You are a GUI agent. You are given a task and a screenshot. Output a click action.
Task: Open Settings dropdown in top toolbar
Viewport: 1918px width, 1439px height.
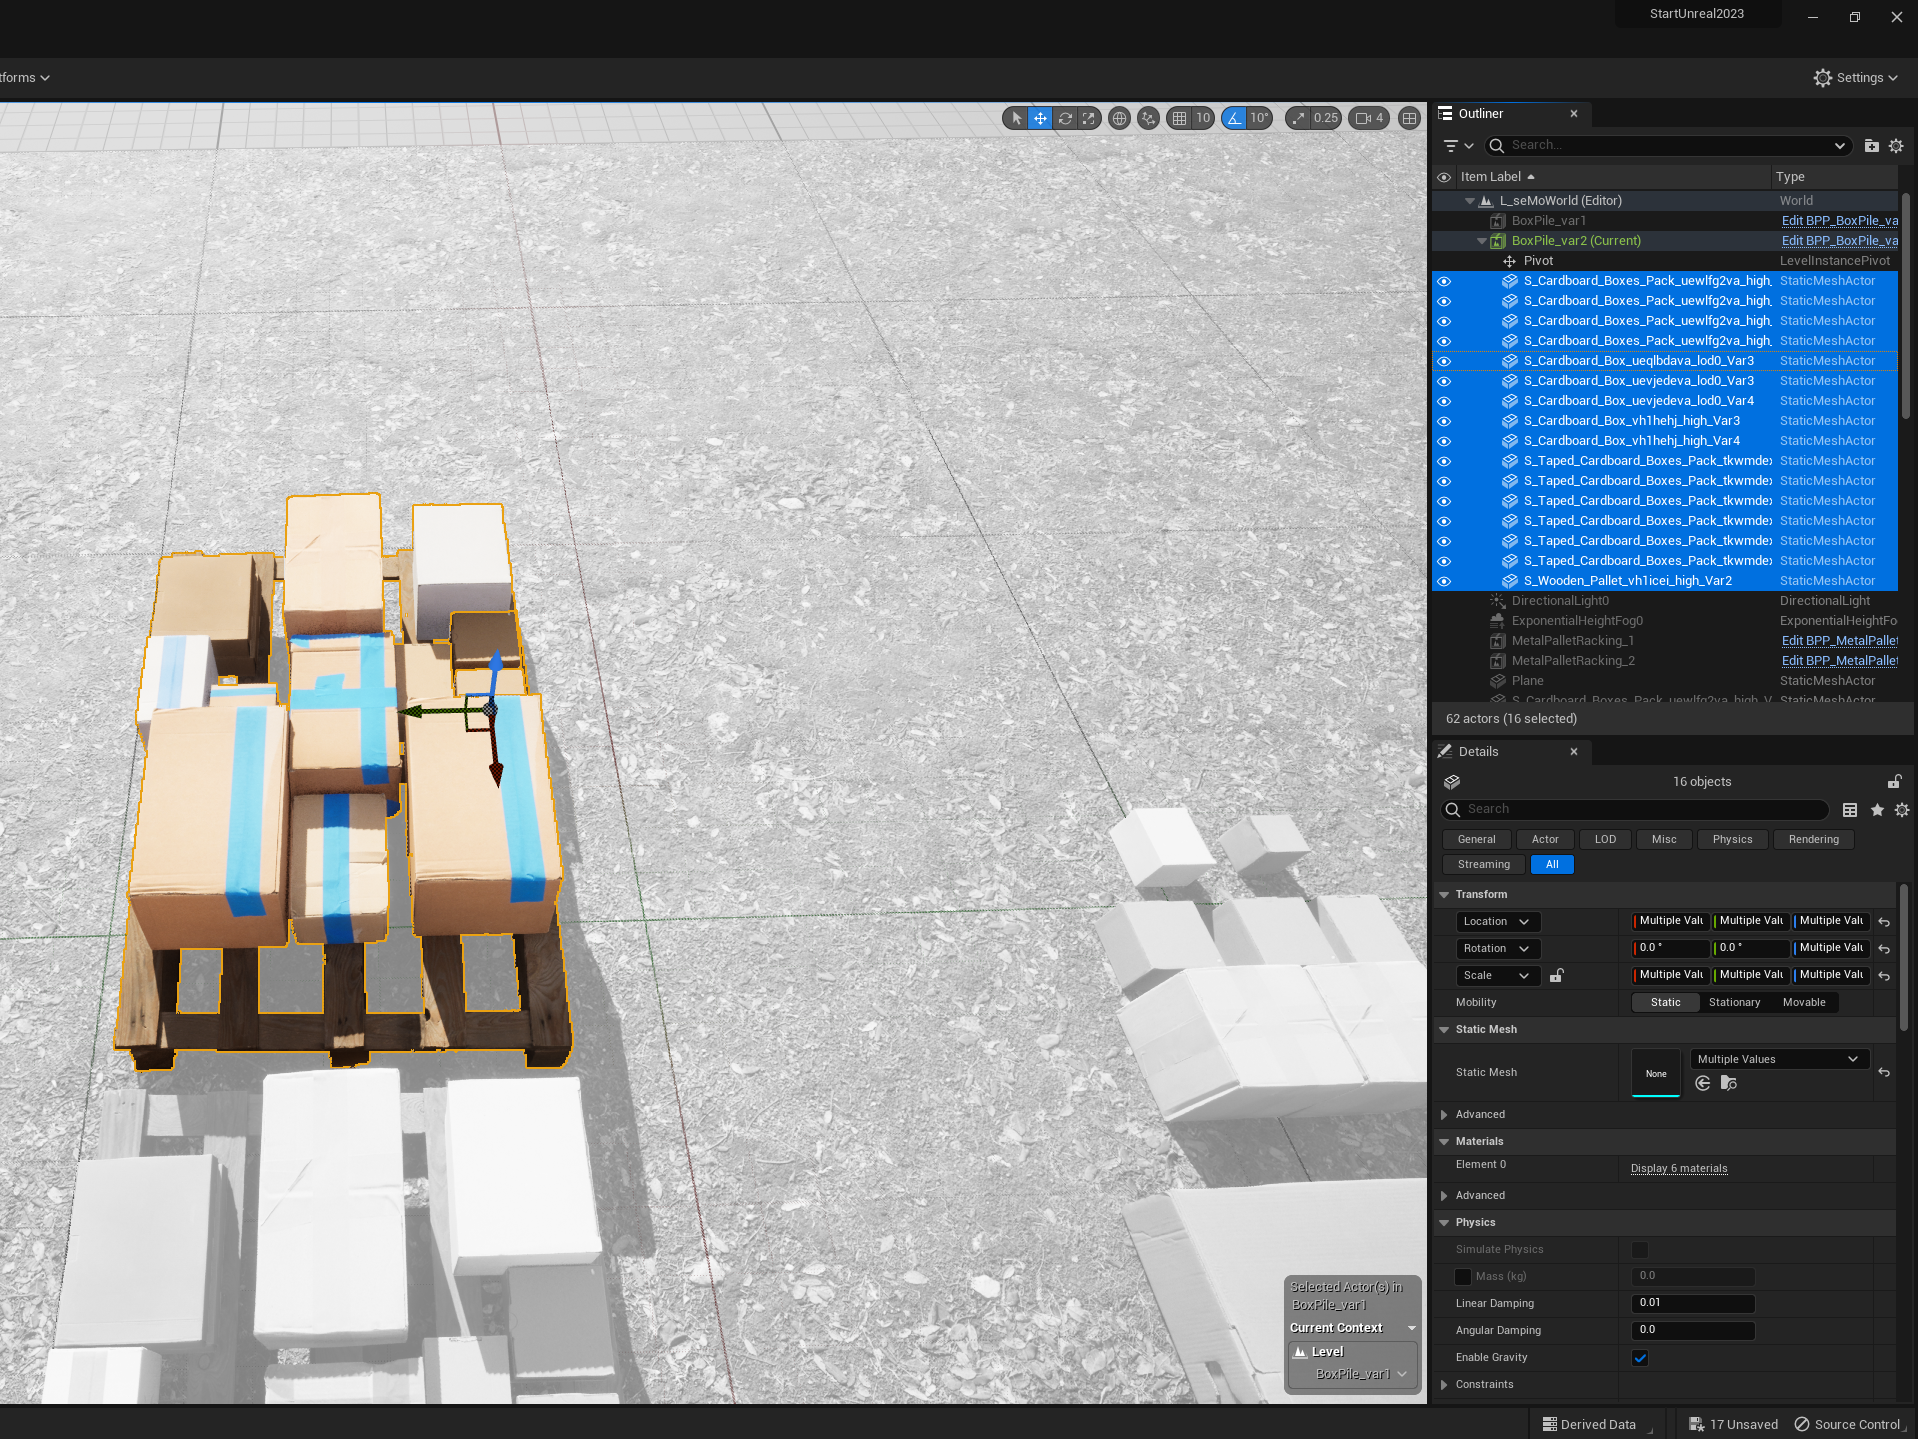(x=1855, y=78)
